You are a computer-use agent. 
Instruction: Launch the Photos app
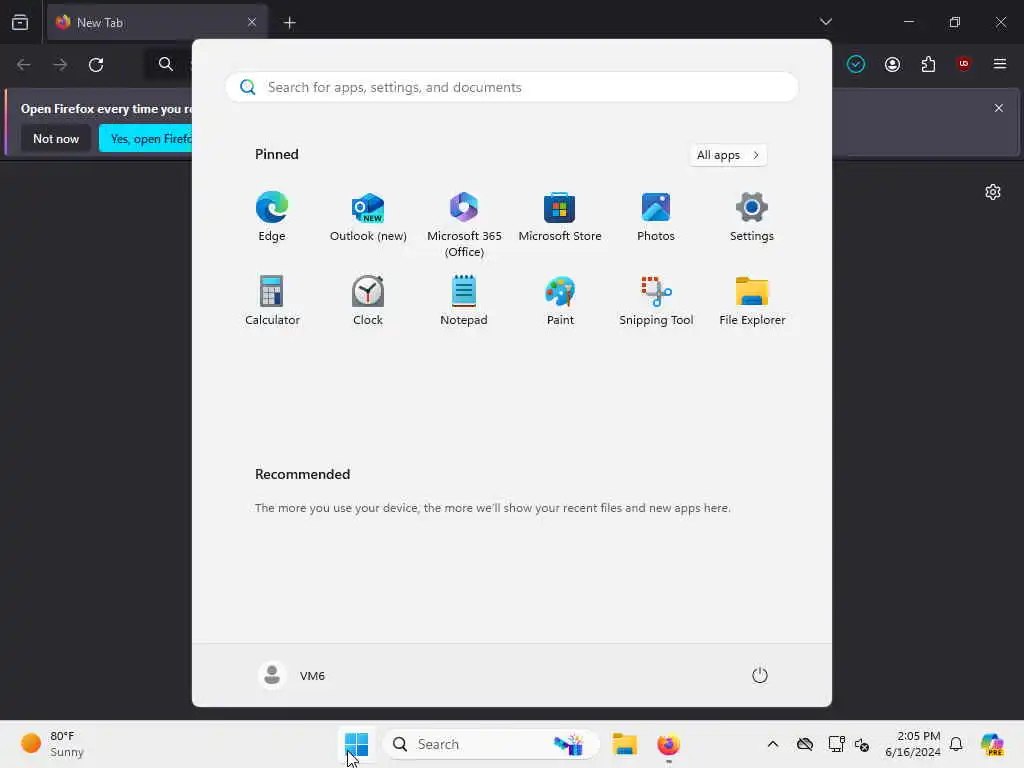(x=656, y=217)
